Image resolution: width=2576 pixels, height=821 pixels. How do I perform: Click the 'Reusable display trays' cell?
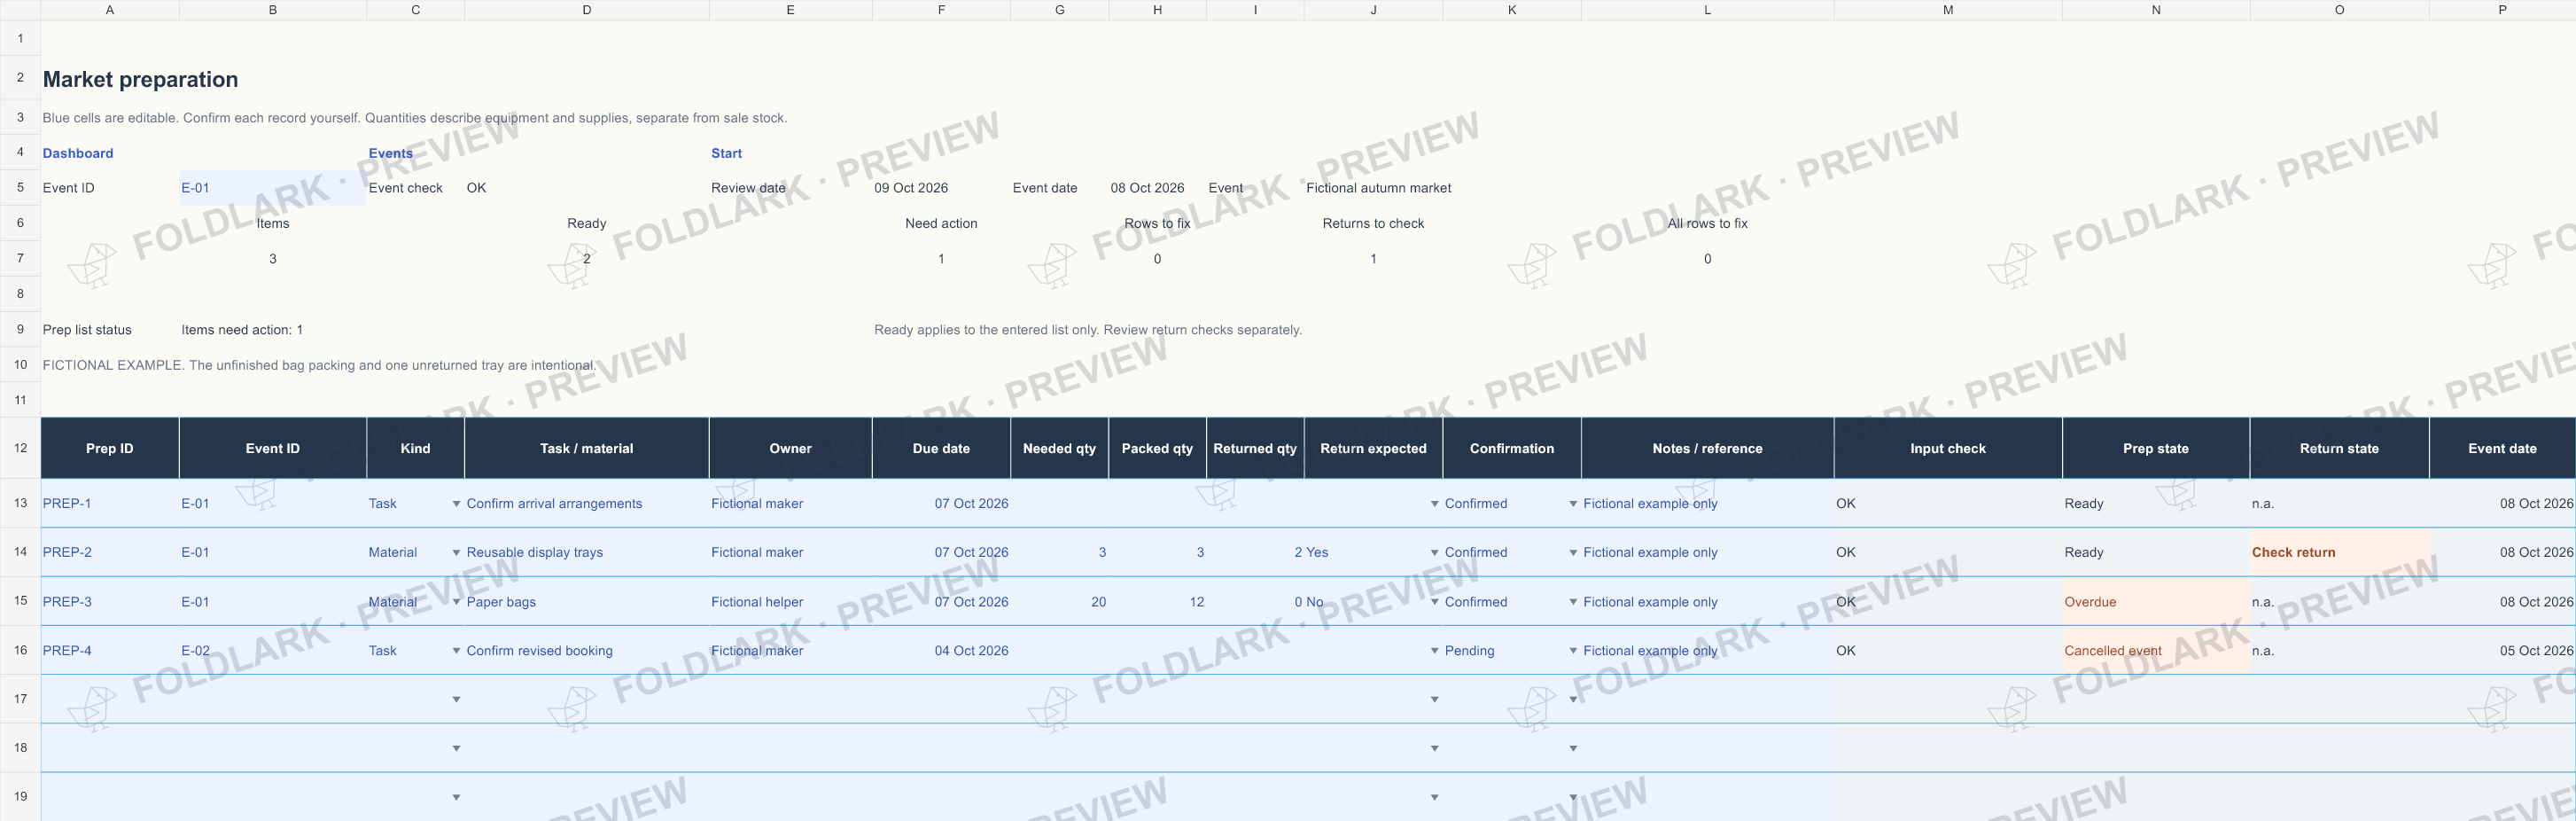pos(587,553)
